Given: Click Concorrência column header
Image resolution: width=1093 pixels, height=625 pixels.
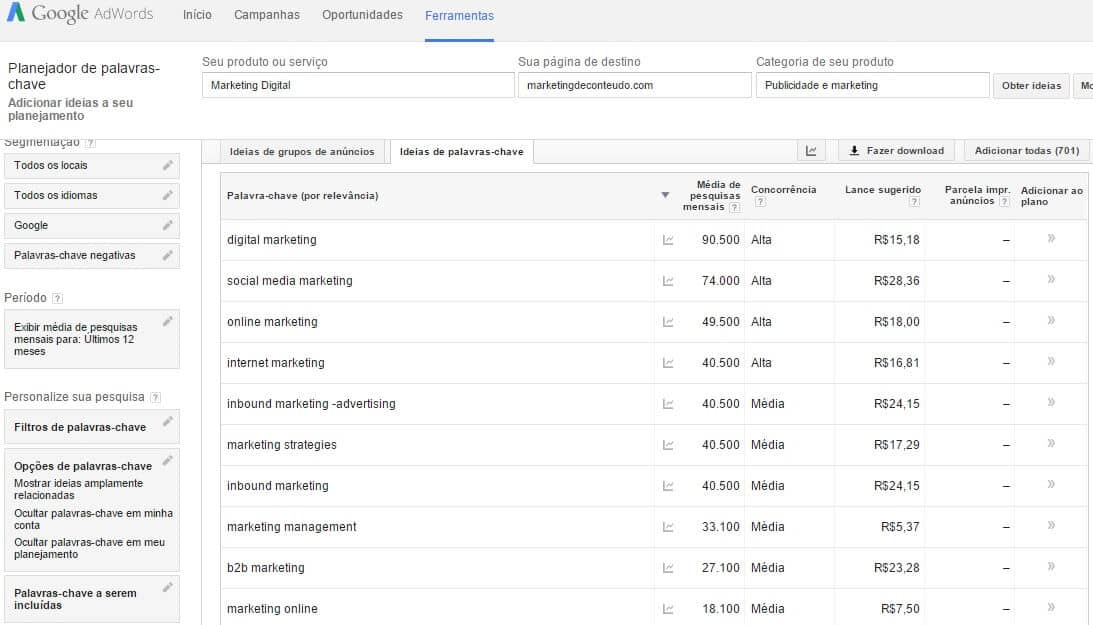Looking at the screenshot, I should coord(784,190).
